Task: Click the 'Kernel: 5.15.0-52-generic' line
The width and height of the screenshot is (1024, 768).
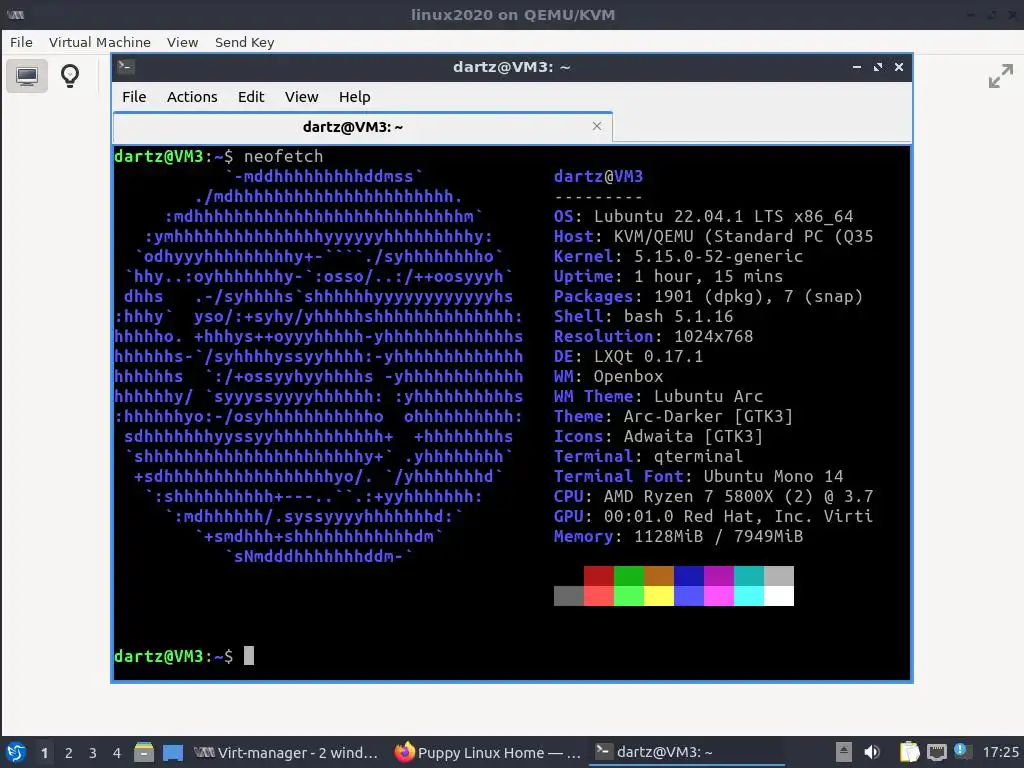Action: click(678, 256)
